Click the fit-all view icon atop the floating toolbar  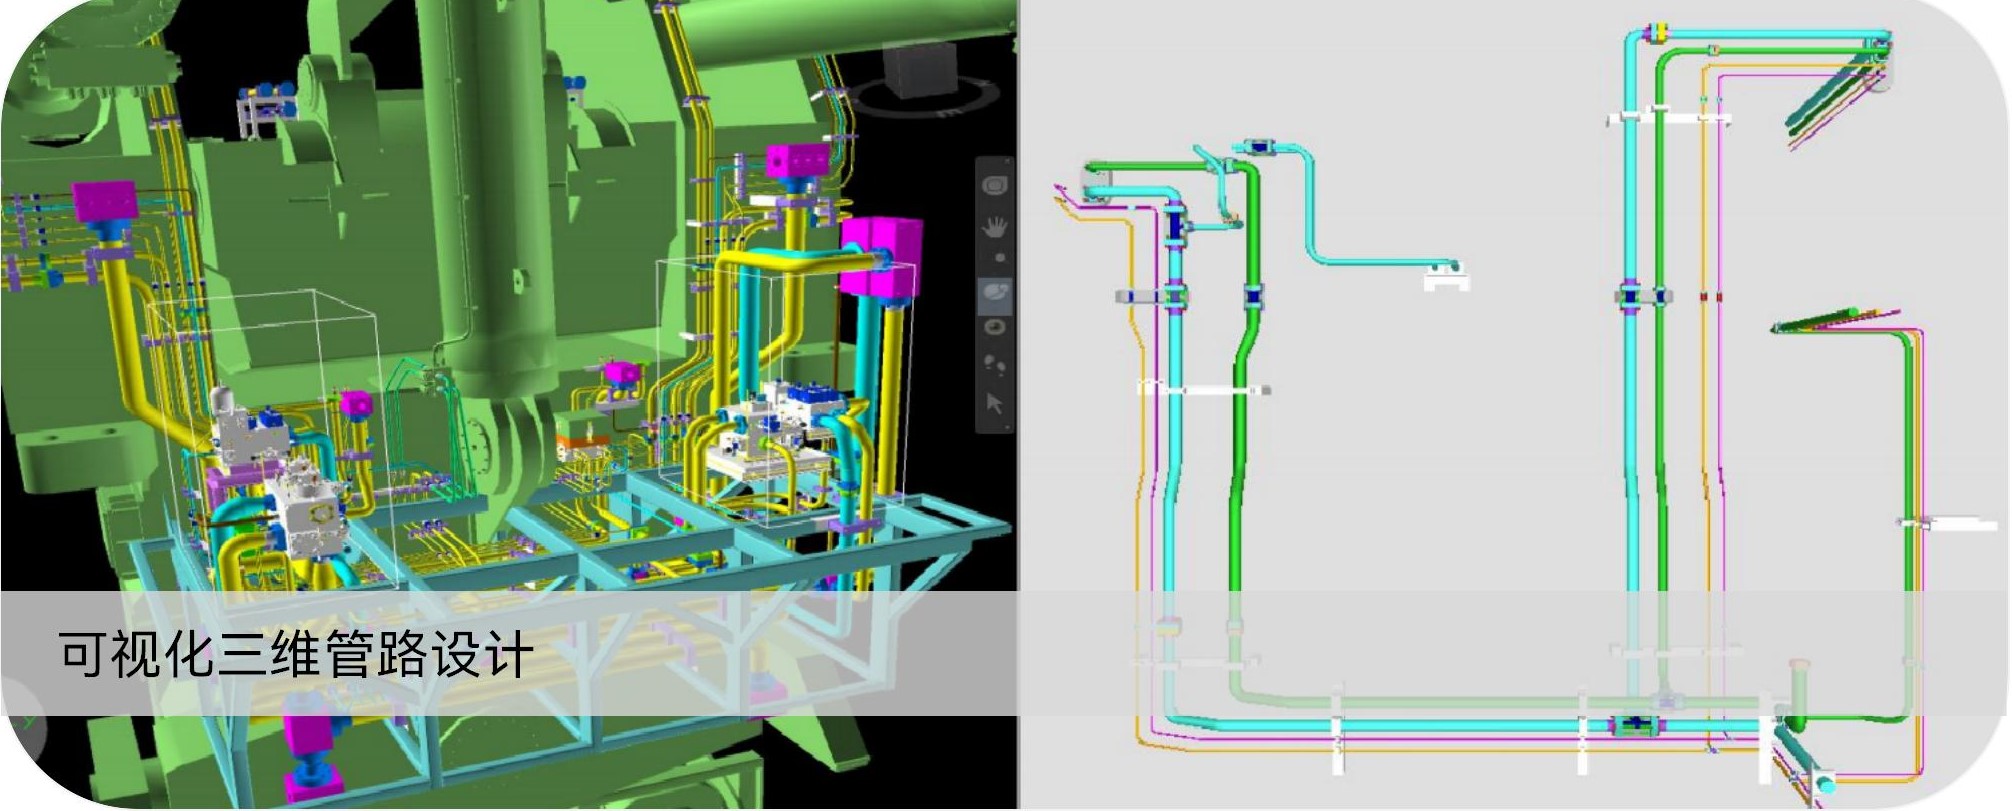994,186
